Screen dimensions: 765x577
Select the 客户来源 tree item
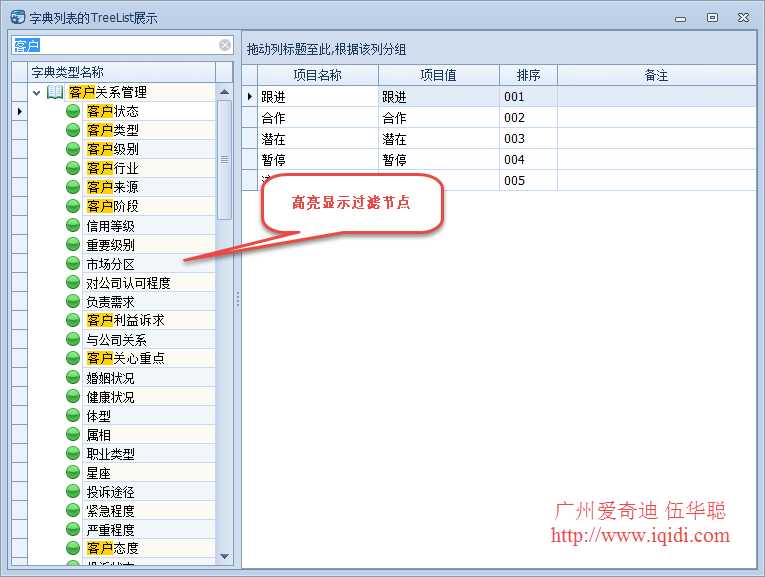pyautogui.click(x=112, y=187)
